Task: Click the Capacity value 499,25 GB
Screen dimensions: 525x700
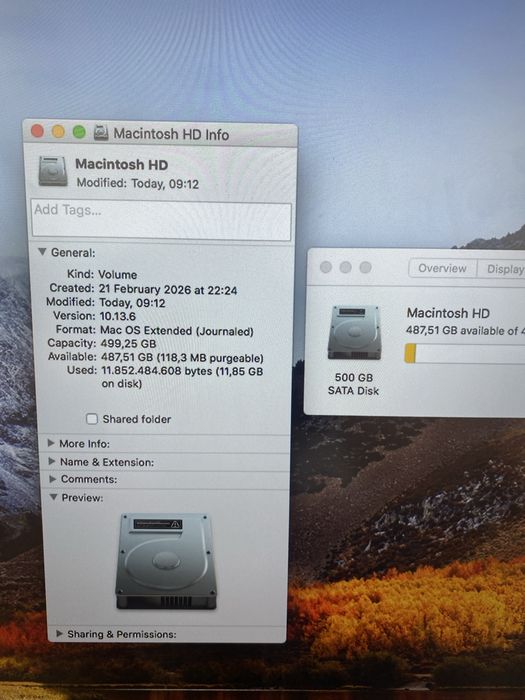Action: pos(127,343)
